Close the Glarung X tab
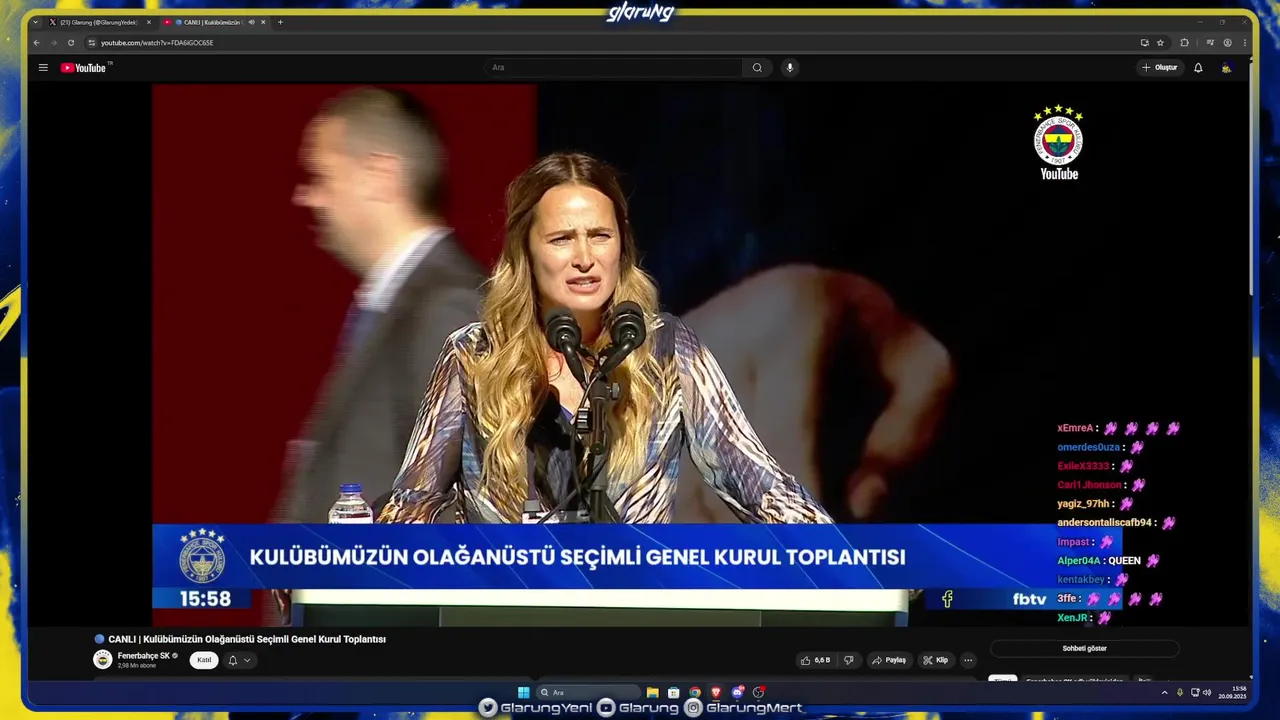 tap(149, 22)
